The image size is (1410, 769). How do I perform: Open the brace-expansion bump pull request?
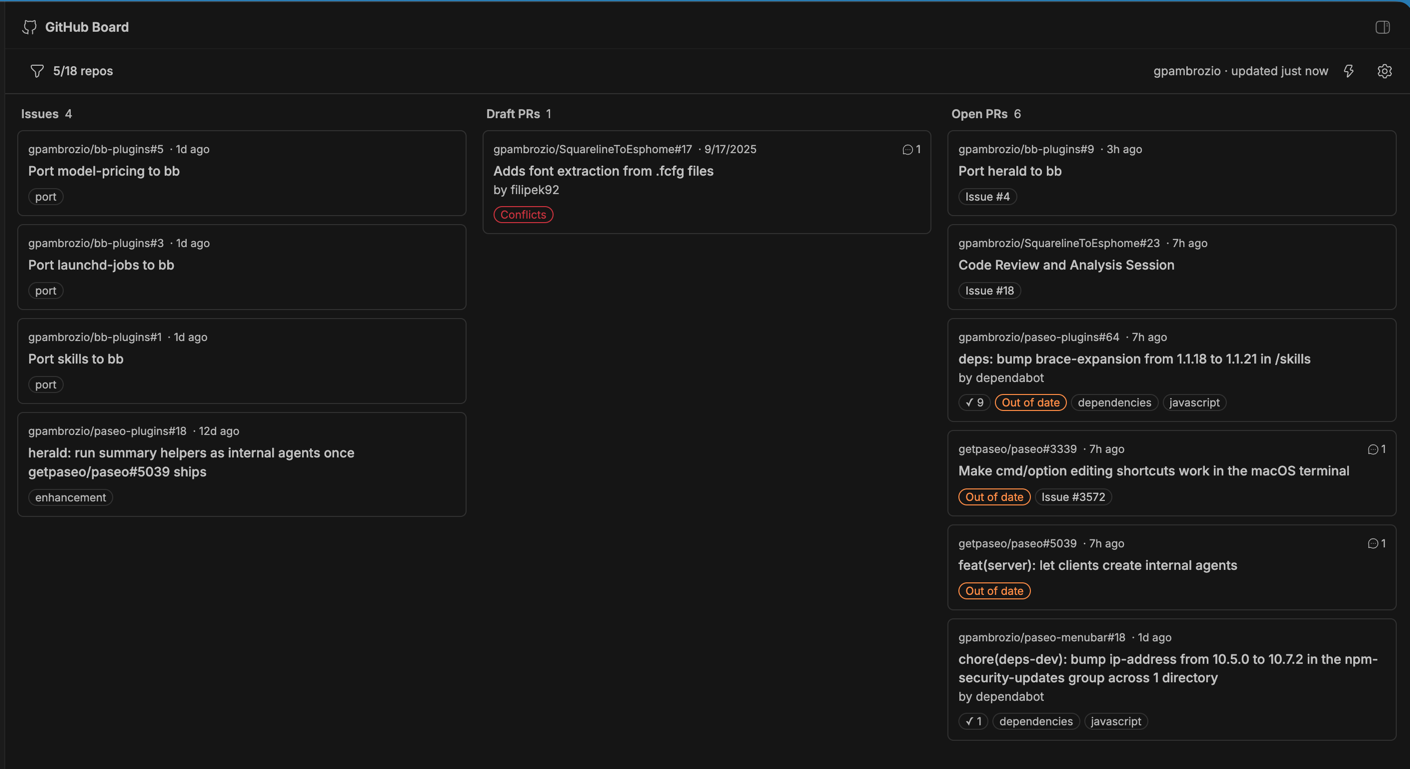tap(1134, 359)
